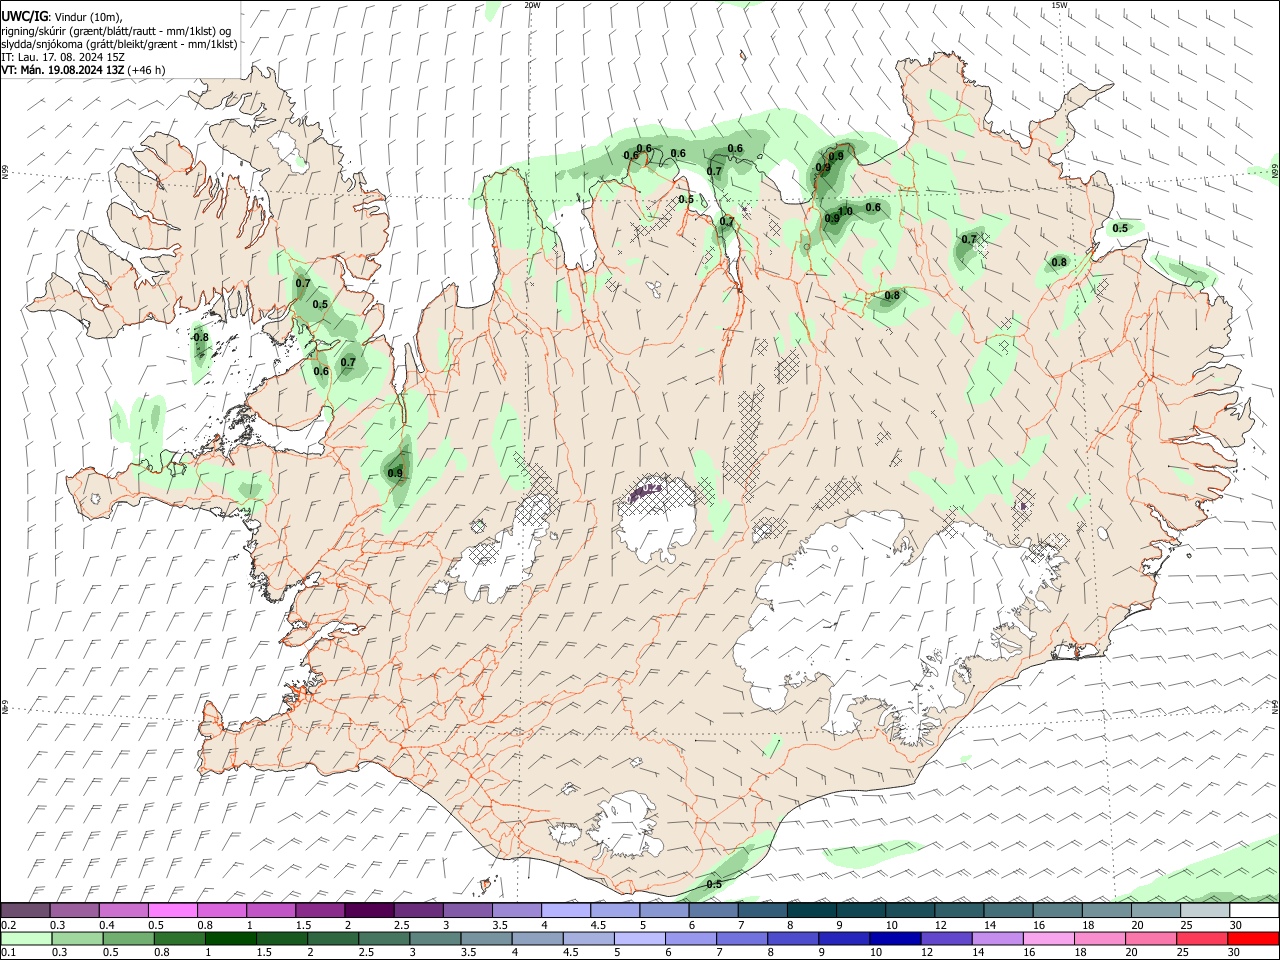
Task: Click the 1.0 precipitation value in north Iceland
Action: [845, 211]
